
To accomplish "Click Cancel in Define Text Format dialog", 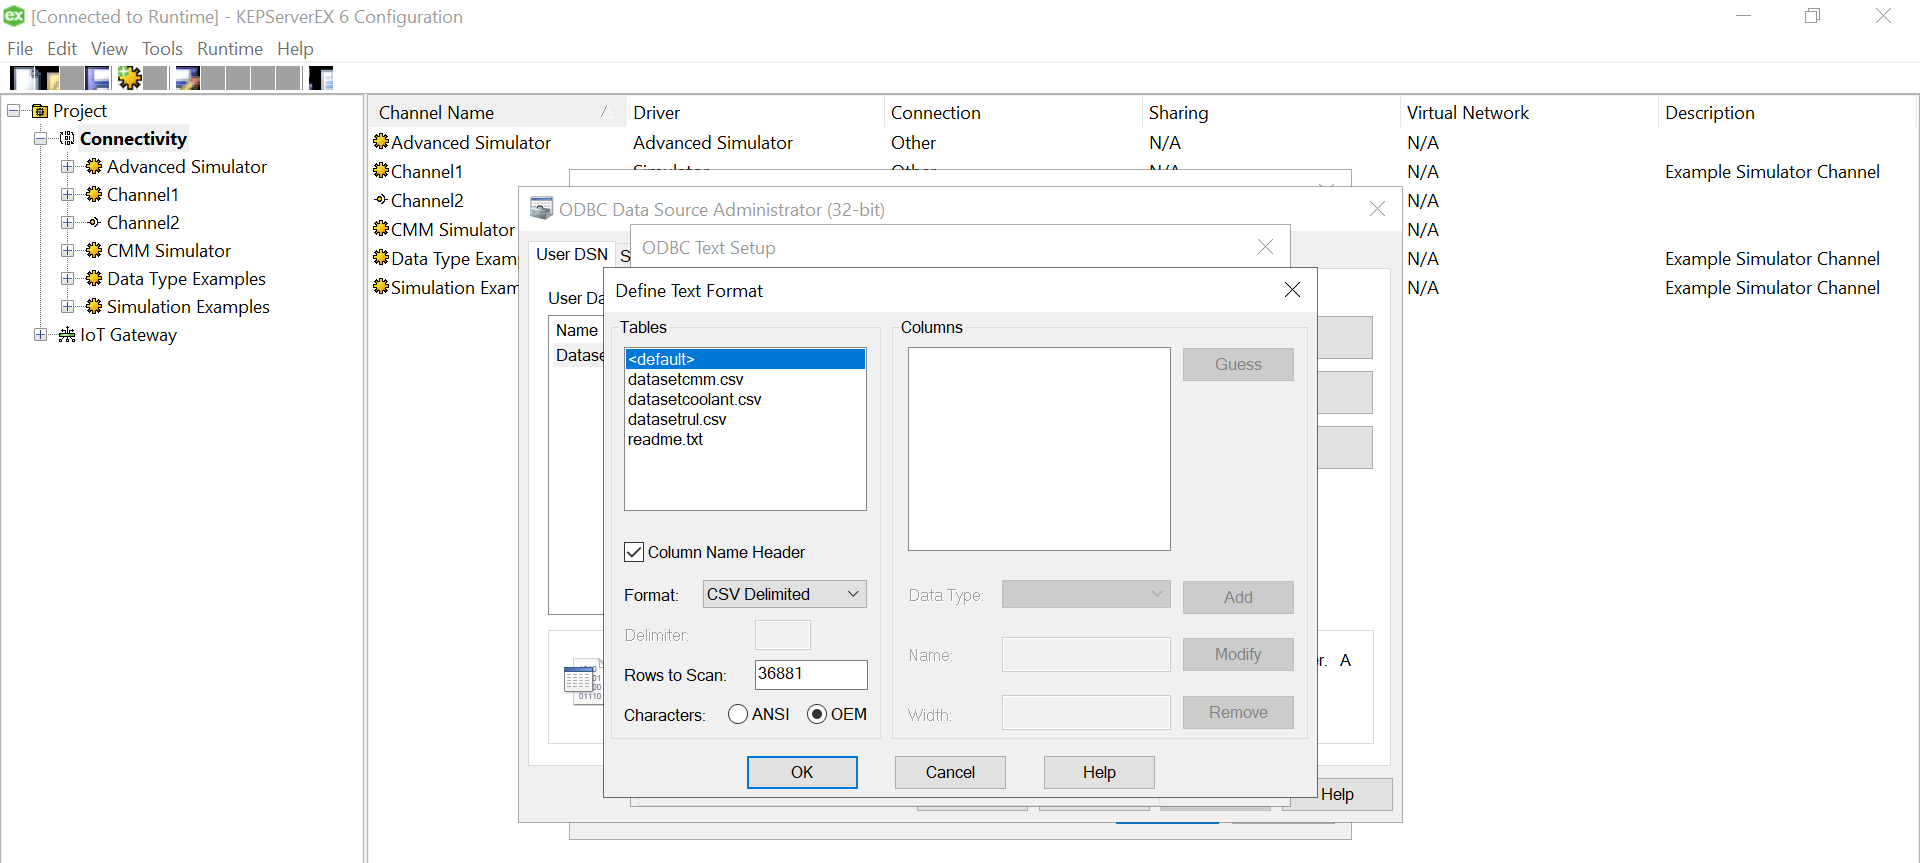I will click(x=949, y=772).
